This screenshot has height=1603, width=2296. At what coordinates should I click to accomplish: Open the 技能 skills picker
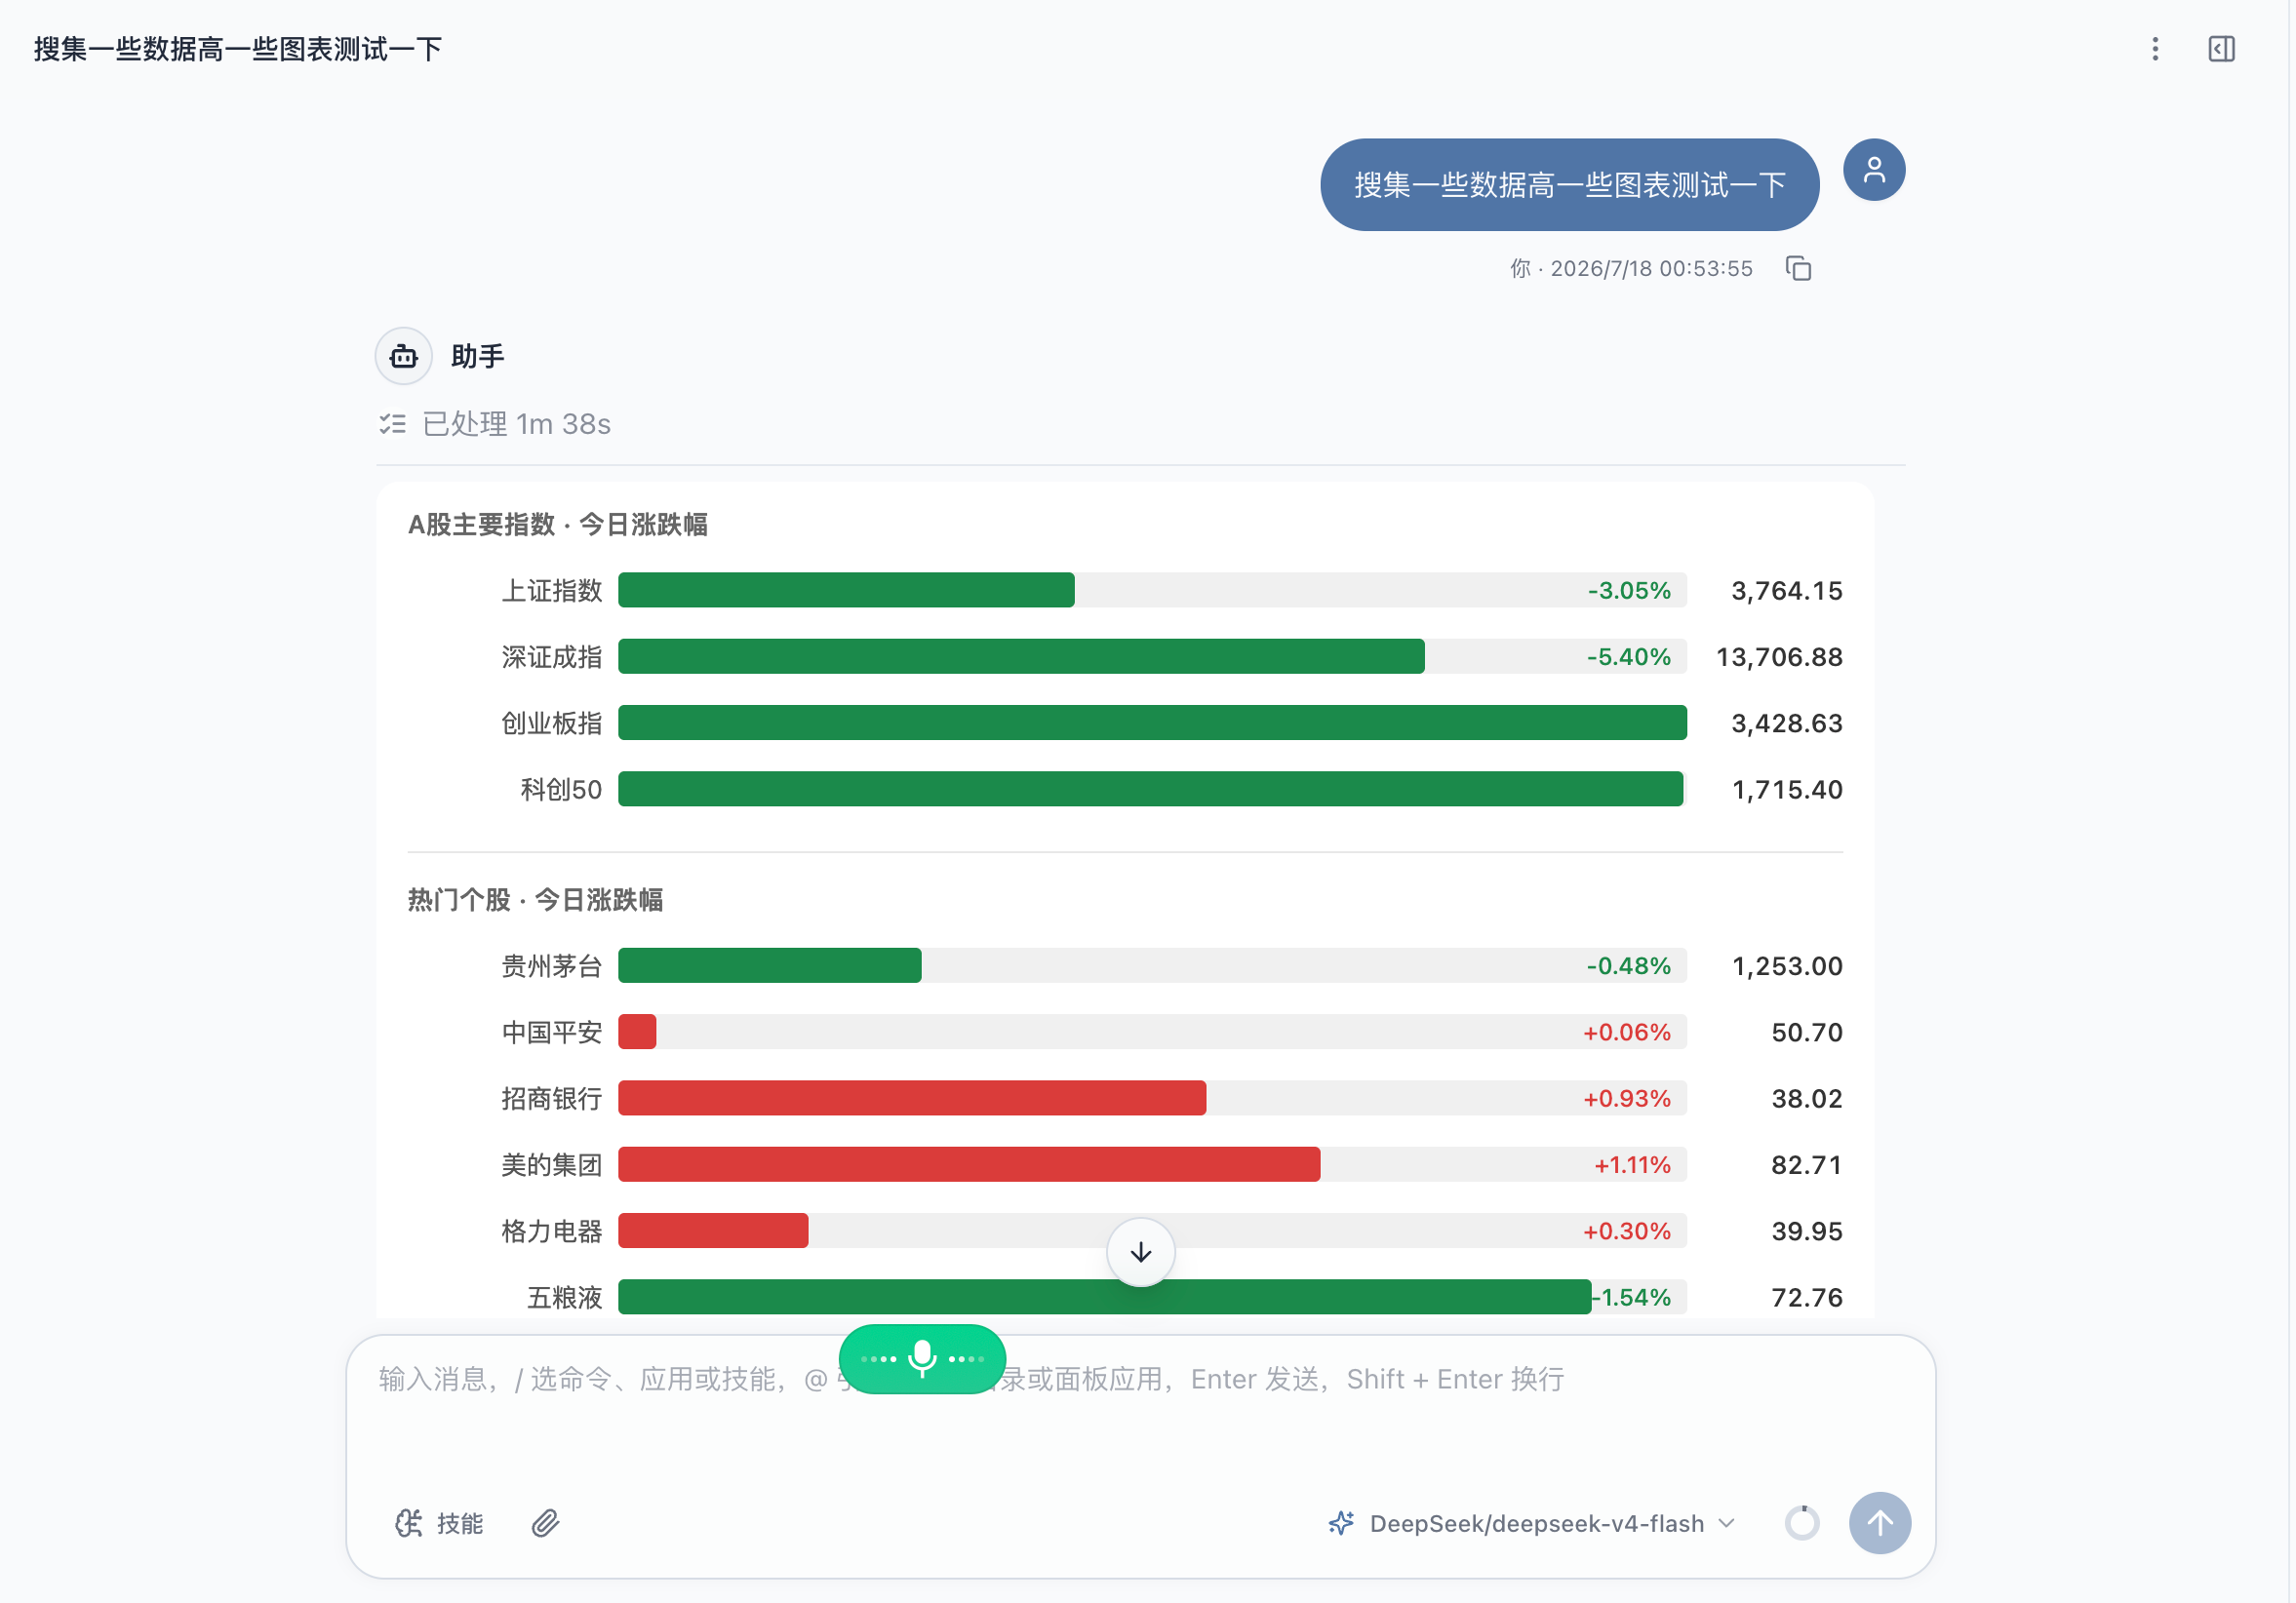click(440, 1523)
